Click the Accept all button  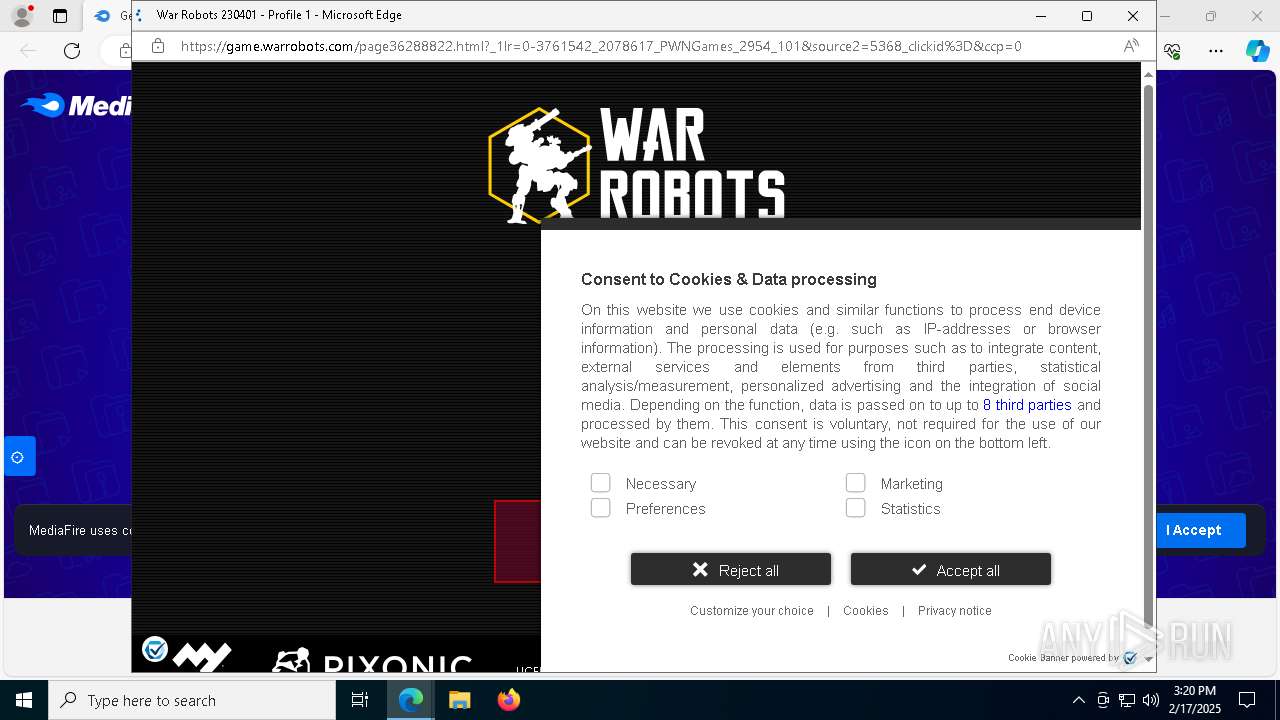coord(951,569)
